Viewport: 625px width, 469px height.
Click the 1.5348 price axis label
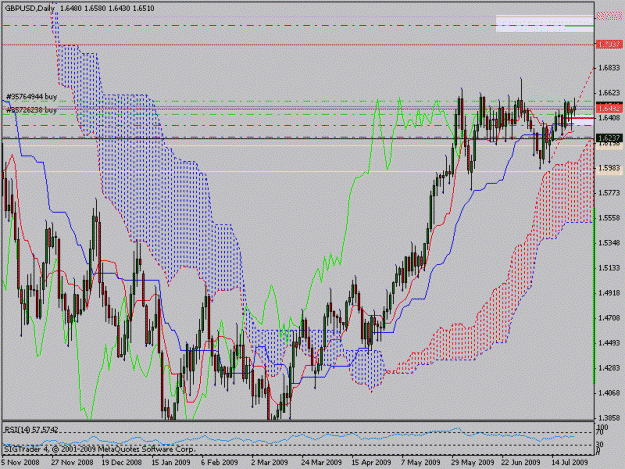610,243
